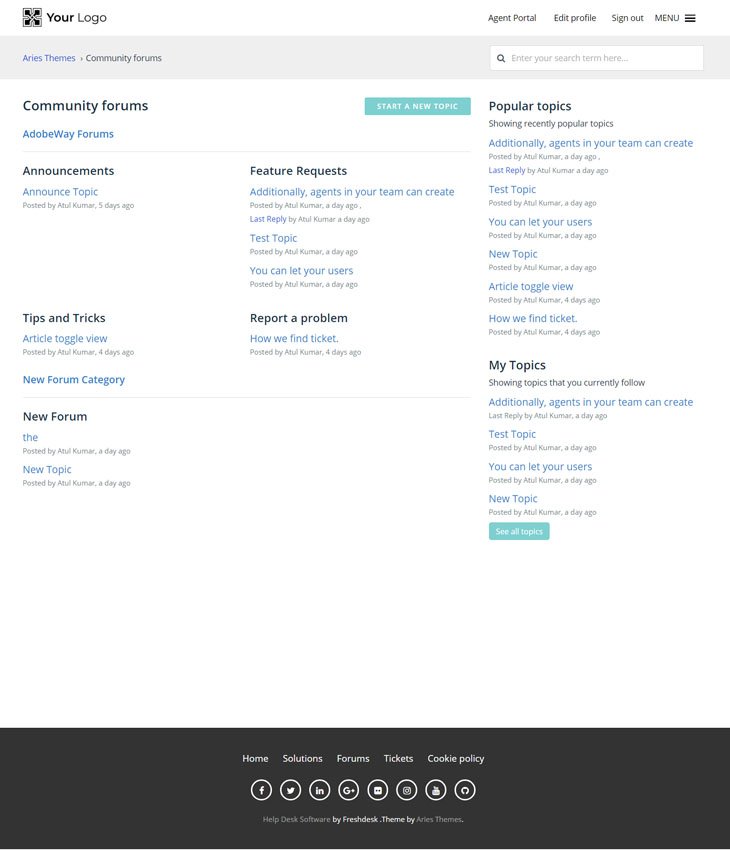Click Sign out in the header

tap(627, 18)
